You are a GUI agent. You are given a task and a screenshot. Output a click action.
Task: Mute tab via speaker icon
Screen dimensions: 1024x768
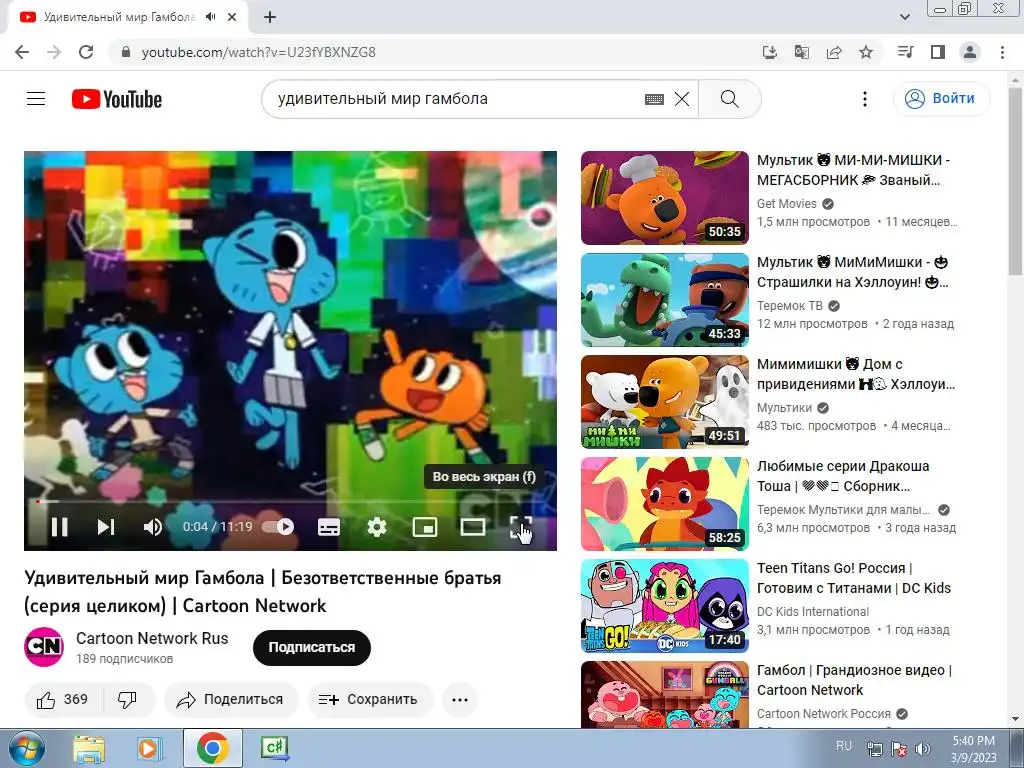210,17
